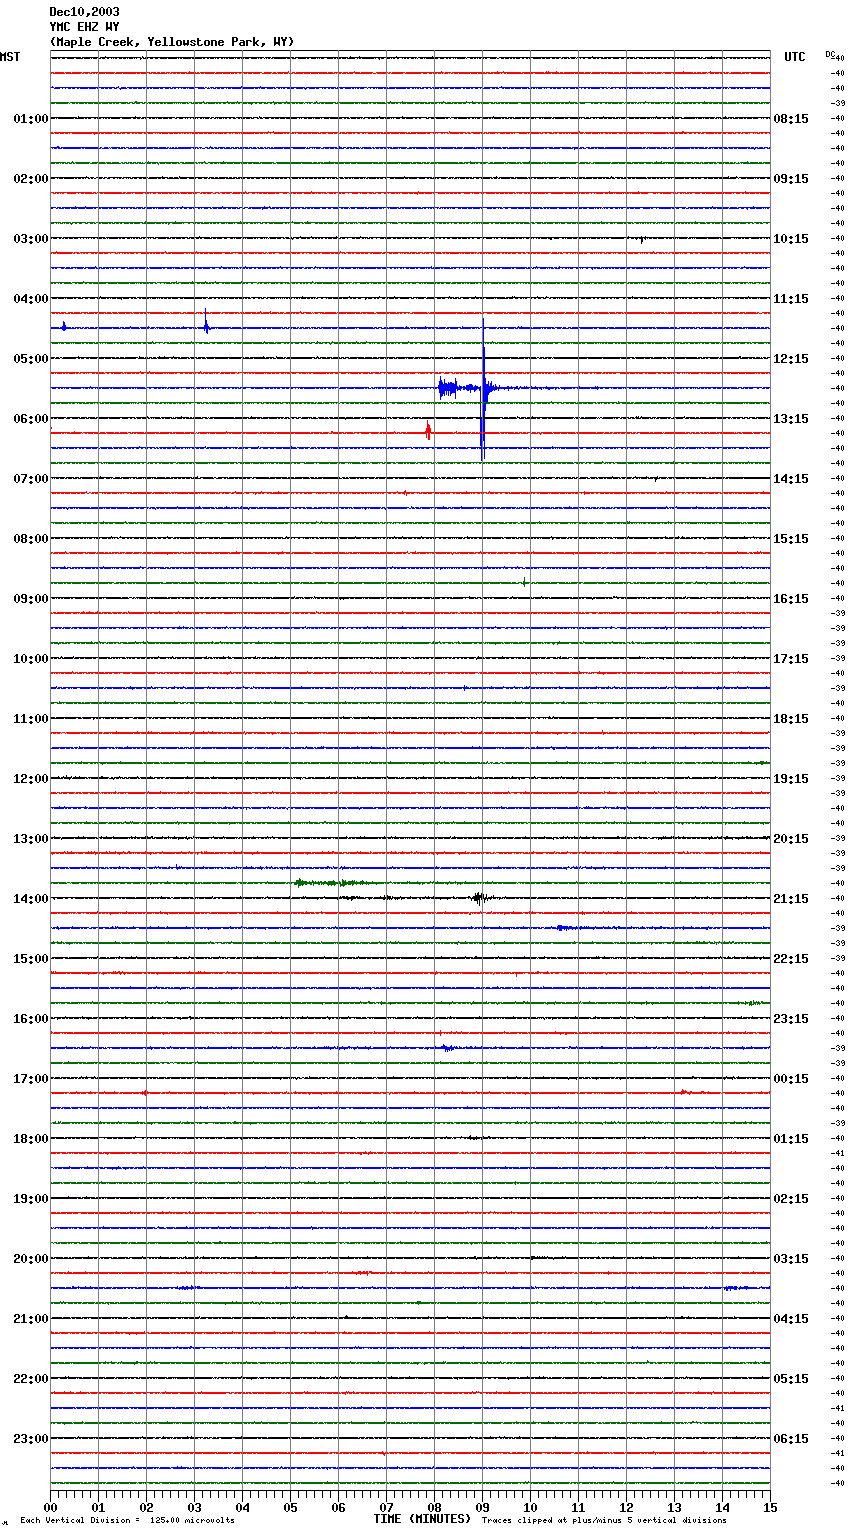Select the 08:00 MST time label
The height and width of the screenshot is (1534, 850).
[30, 539]
